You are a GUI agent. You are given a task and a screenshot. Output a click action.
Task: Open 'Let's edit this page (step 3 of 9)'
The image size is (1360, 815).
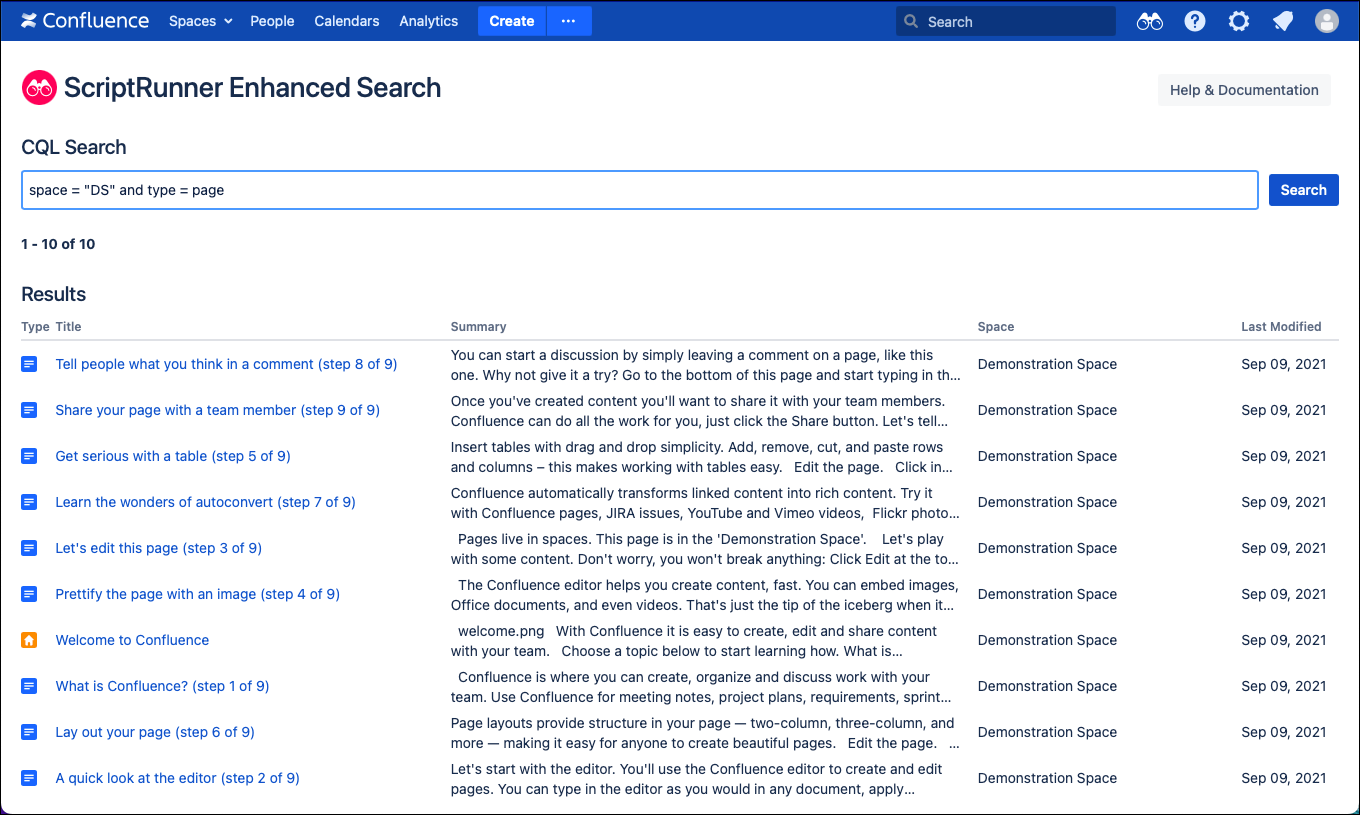point(159,548)
